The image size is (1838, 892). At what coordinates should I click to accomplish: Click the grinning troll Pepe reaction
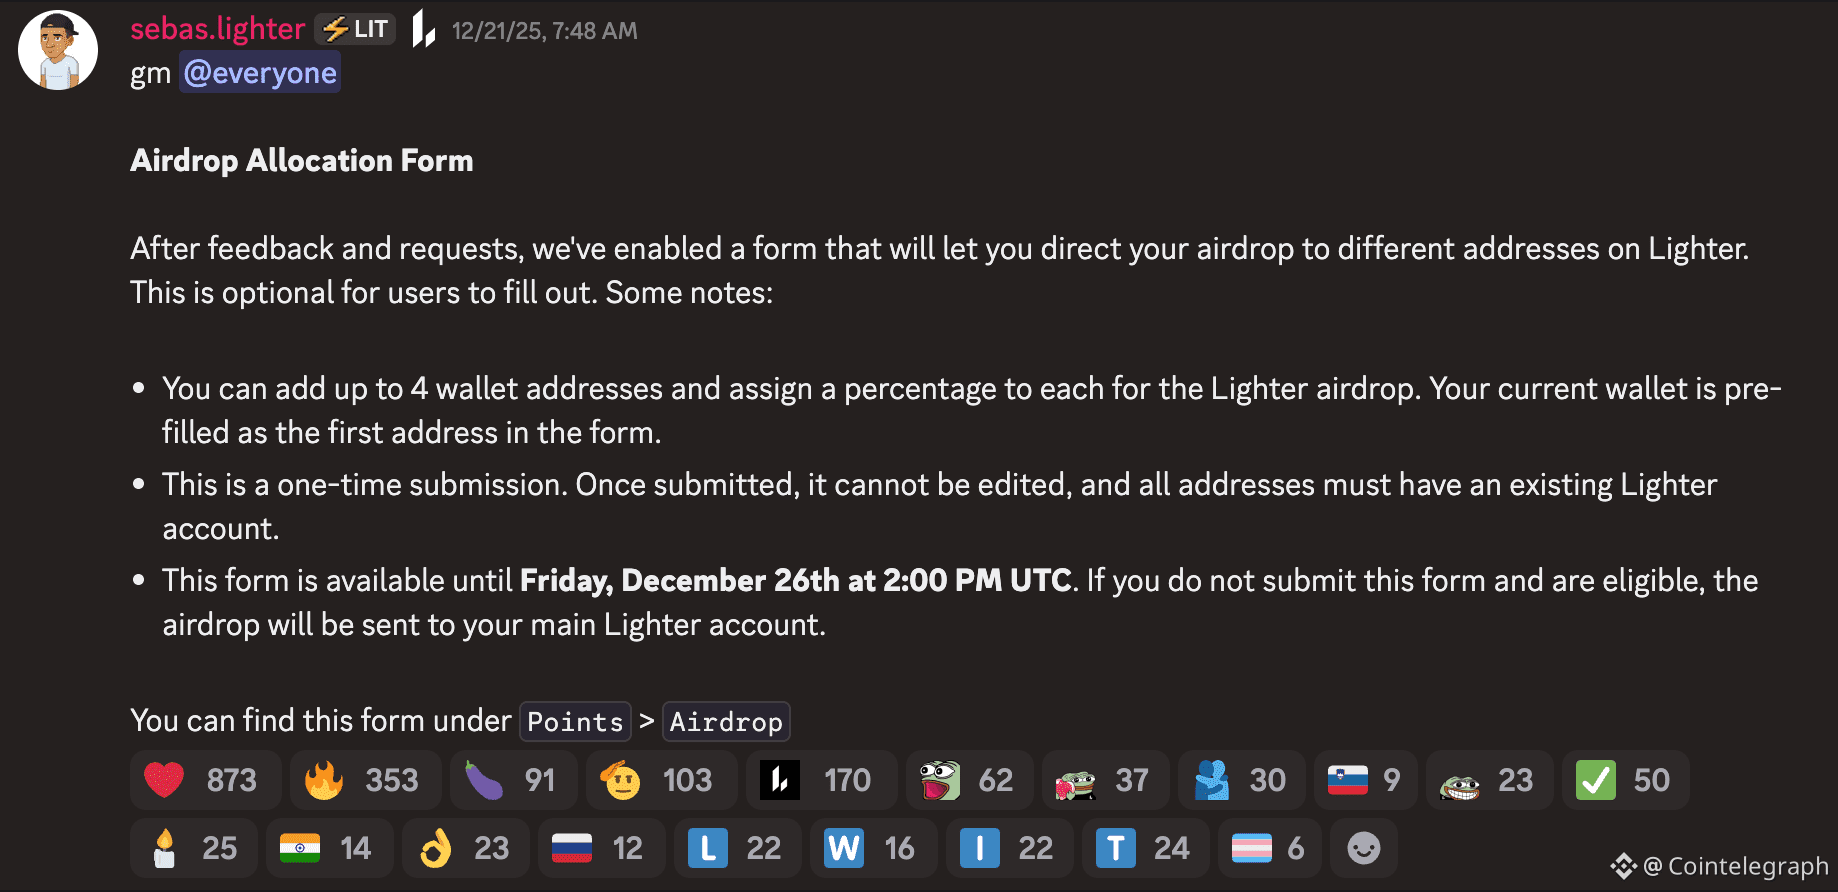click(1488, 780)
